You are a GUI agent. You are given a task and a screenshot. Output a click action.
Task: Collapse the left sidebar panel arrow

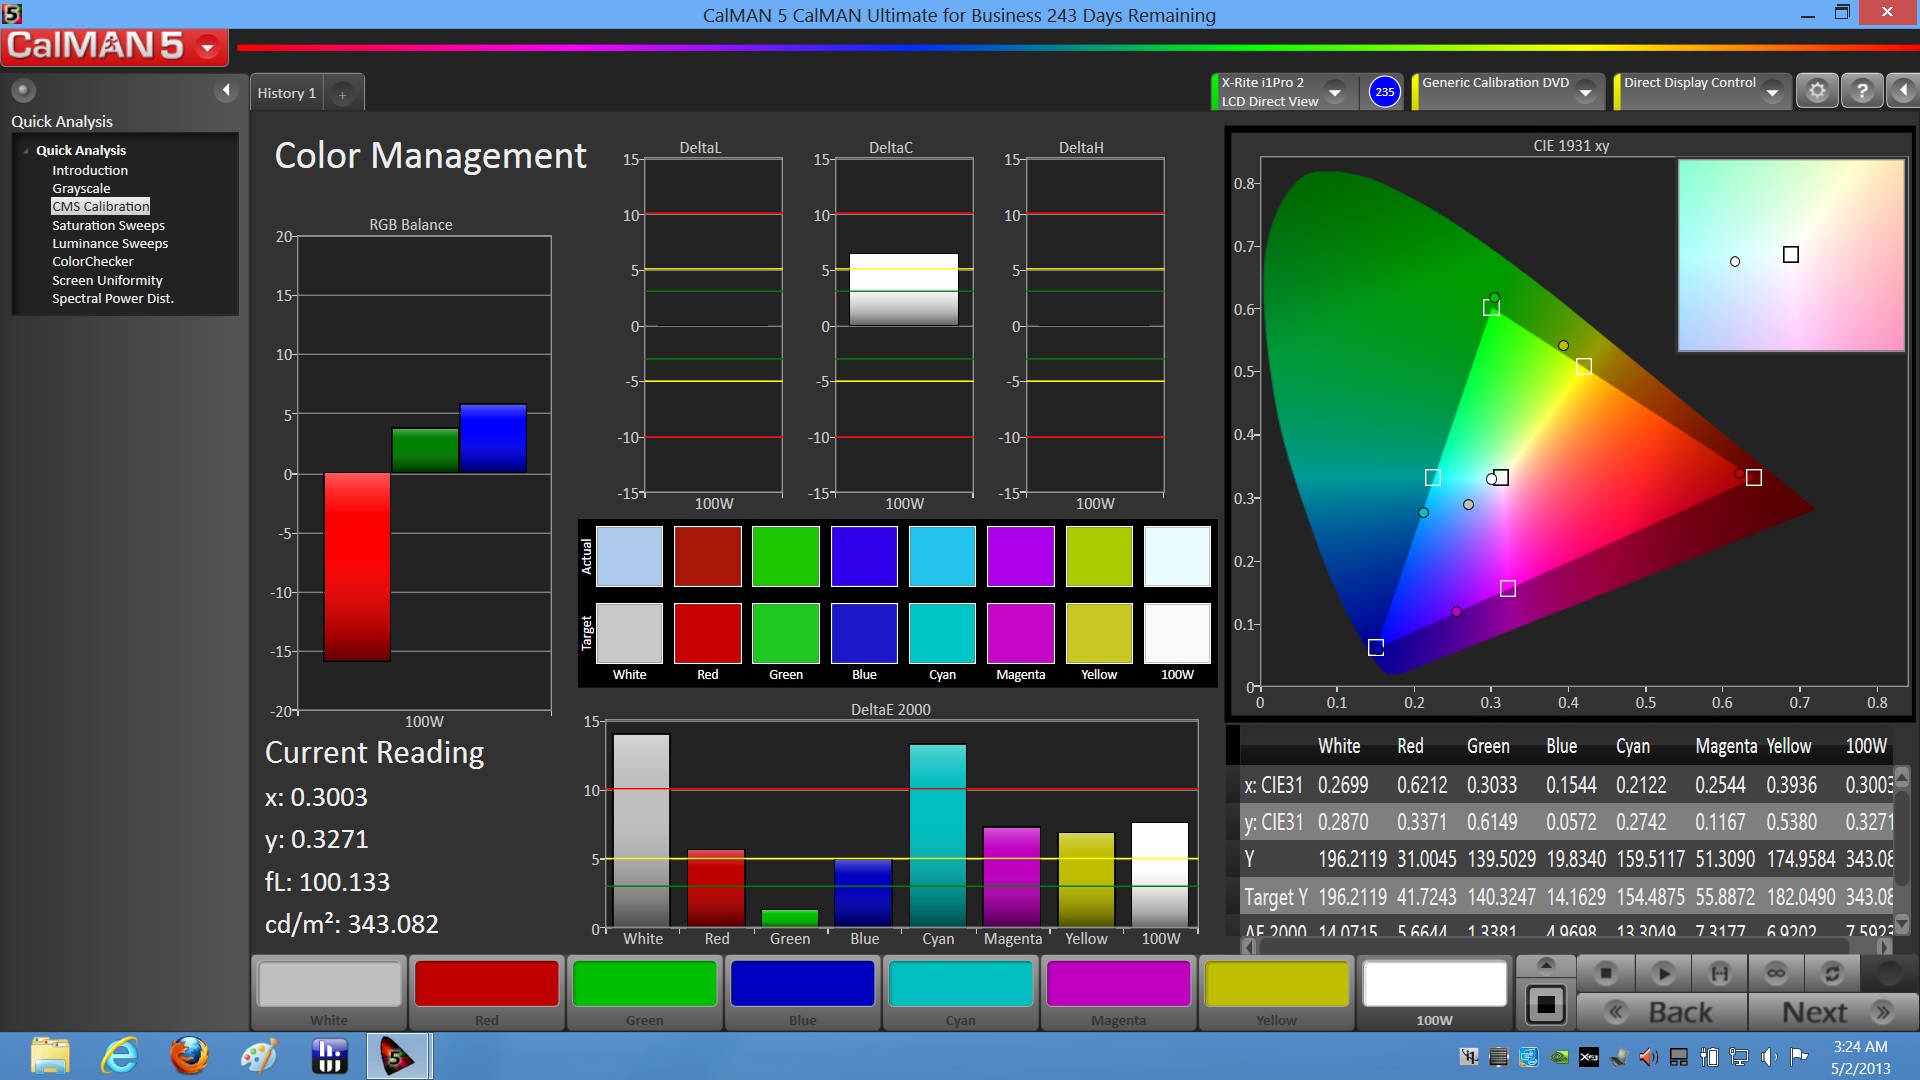point(226,91)
